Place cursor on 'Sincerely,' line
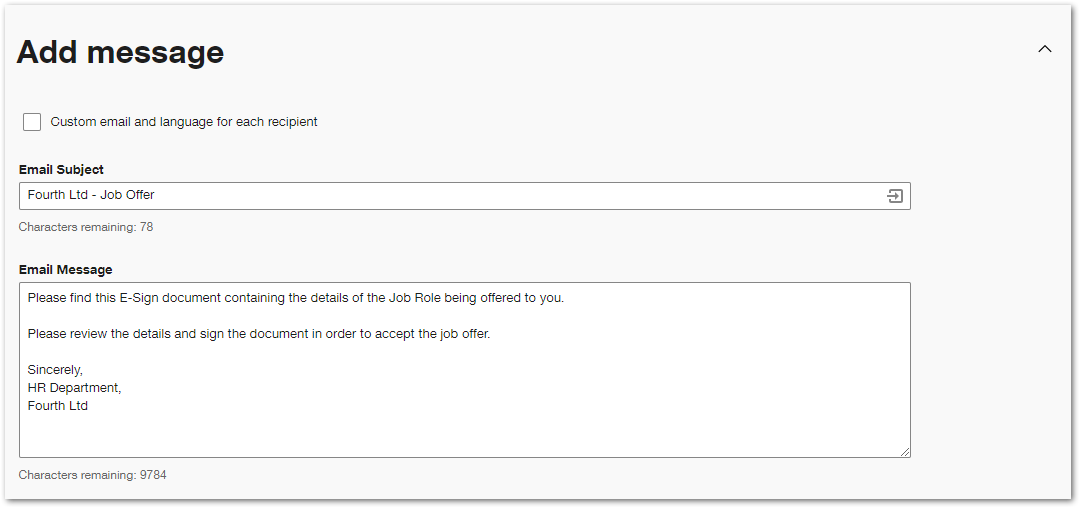Image resolution: width=1080 pixels, height=508 pixels. coord(55,370)
